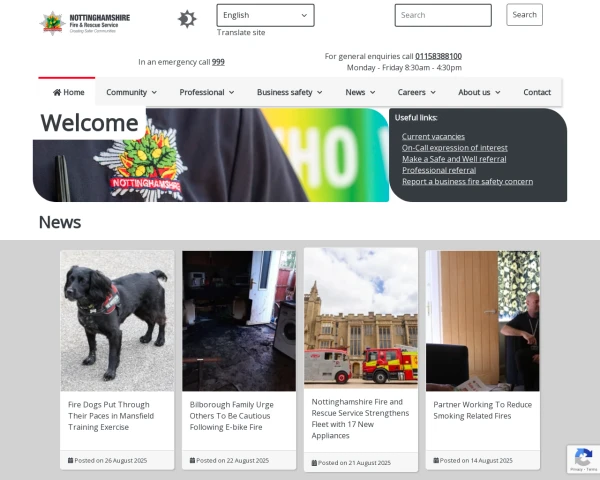Open the burnt room e-bike fire photo

click(239, 321)
